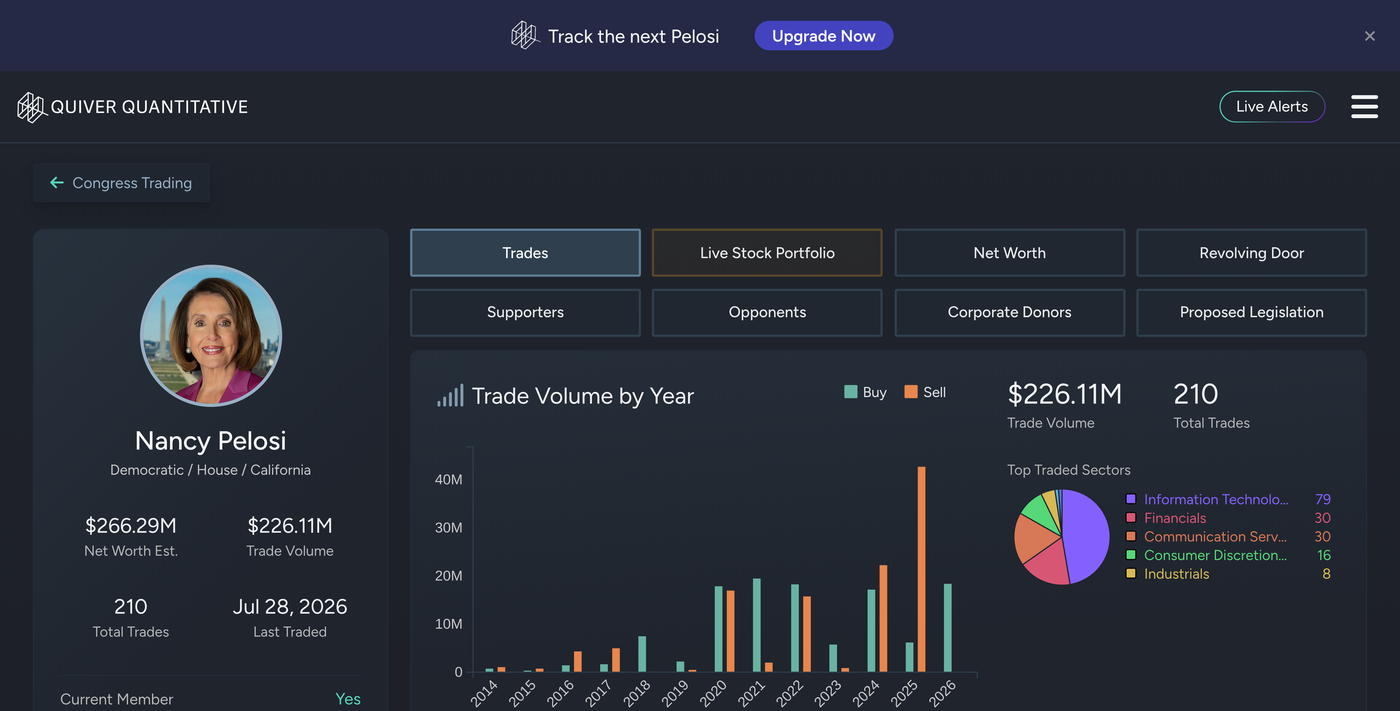View the Opponents tab
This screenshot has height=711, width=1400.
[x=767, y=312]
